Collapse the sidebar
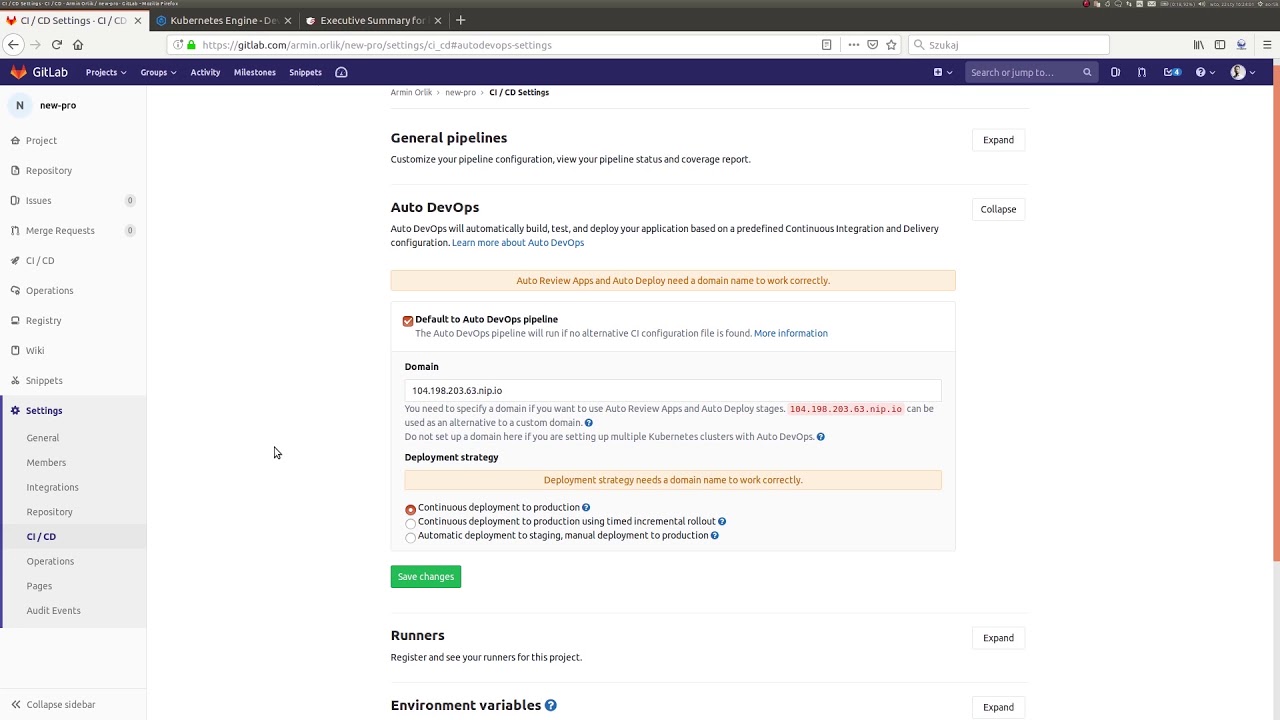This screenshot has width=1280, height=720. pyautogui.click(x=53, y=705)
